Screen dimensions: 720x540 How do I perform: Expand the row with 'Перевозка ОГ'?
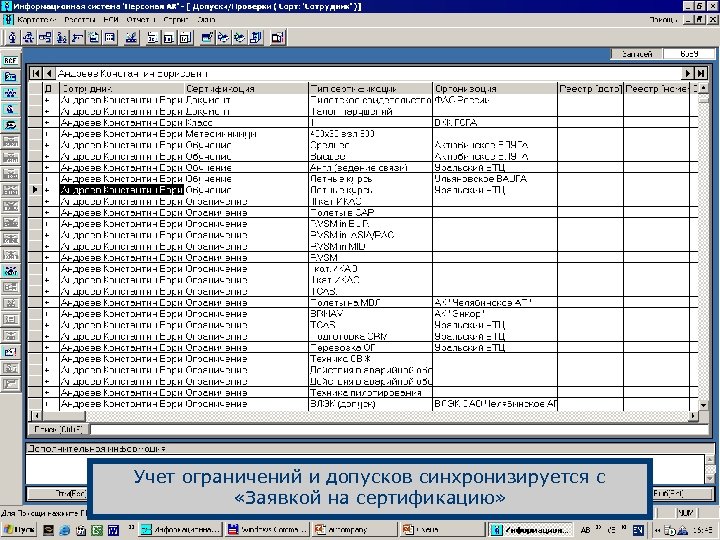47,348
